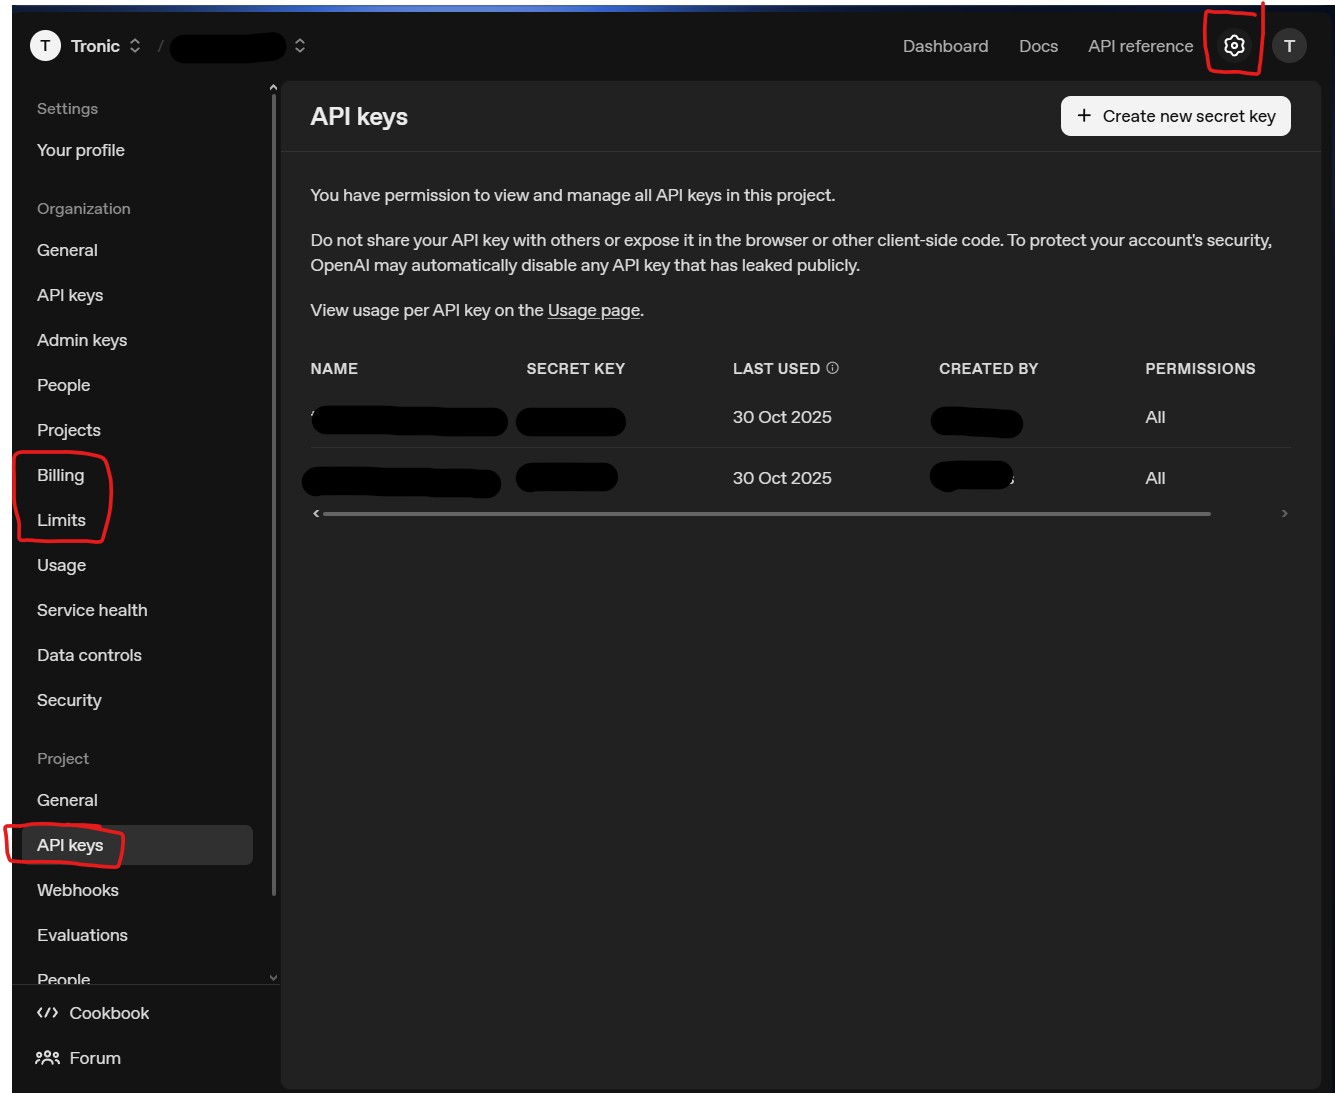Open Admin keys in the sidebar

pyautogui.click(x=82, y=340)
